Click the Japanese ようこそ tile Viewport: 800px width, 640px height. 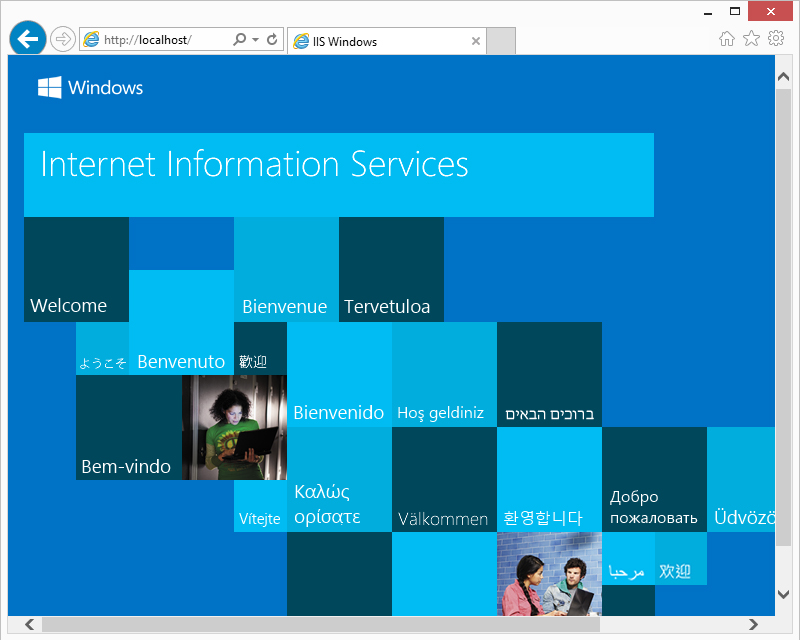(x=103, y=349)
